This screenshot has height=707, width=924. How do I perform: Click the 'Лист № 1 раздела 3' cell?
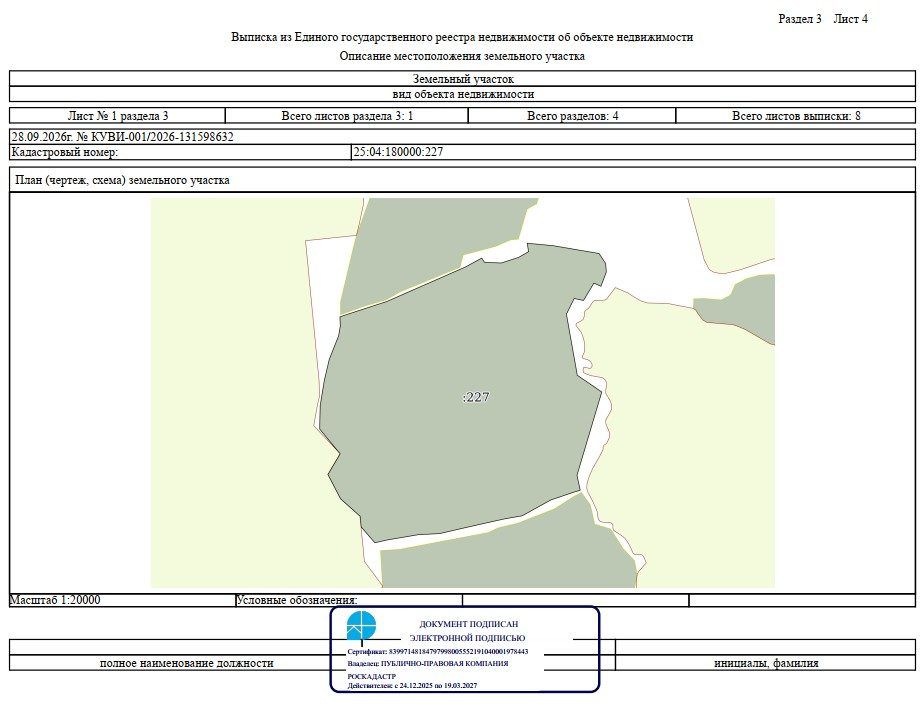click(117, 115)
